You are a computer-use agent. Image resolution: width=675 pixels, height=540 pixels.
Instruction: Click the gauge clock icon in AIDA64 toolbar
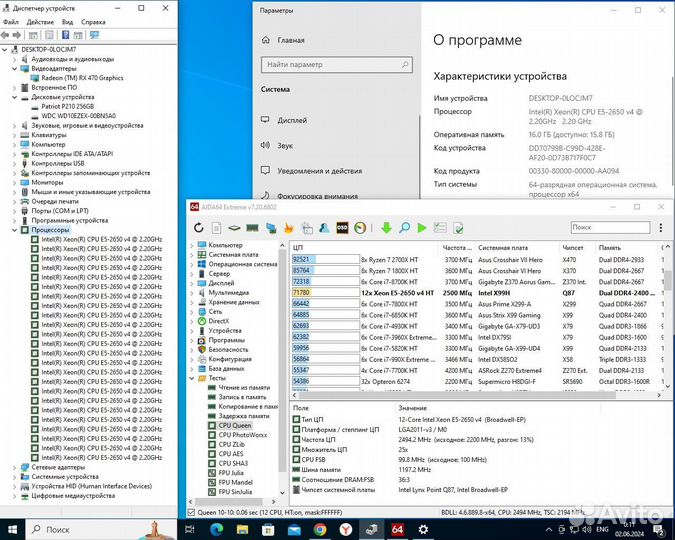pyautogui.click(x=360, y=228)
